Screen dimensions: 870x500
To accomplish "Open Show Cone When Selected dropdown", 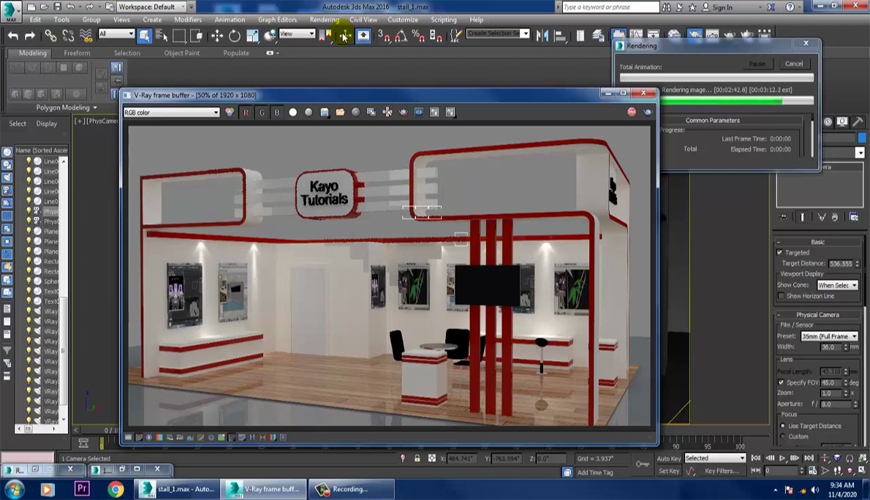I will coord(838,285).
